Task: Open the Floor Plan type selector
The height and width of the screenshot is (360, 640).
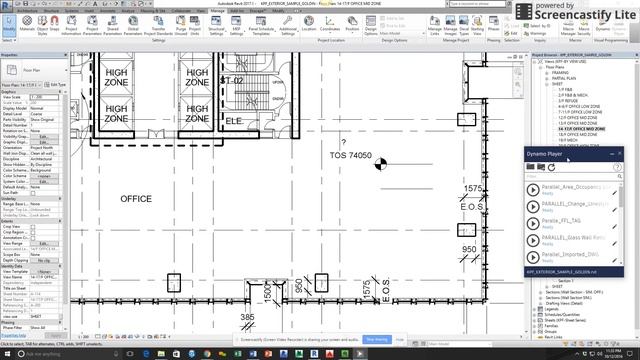Action: 34,70
